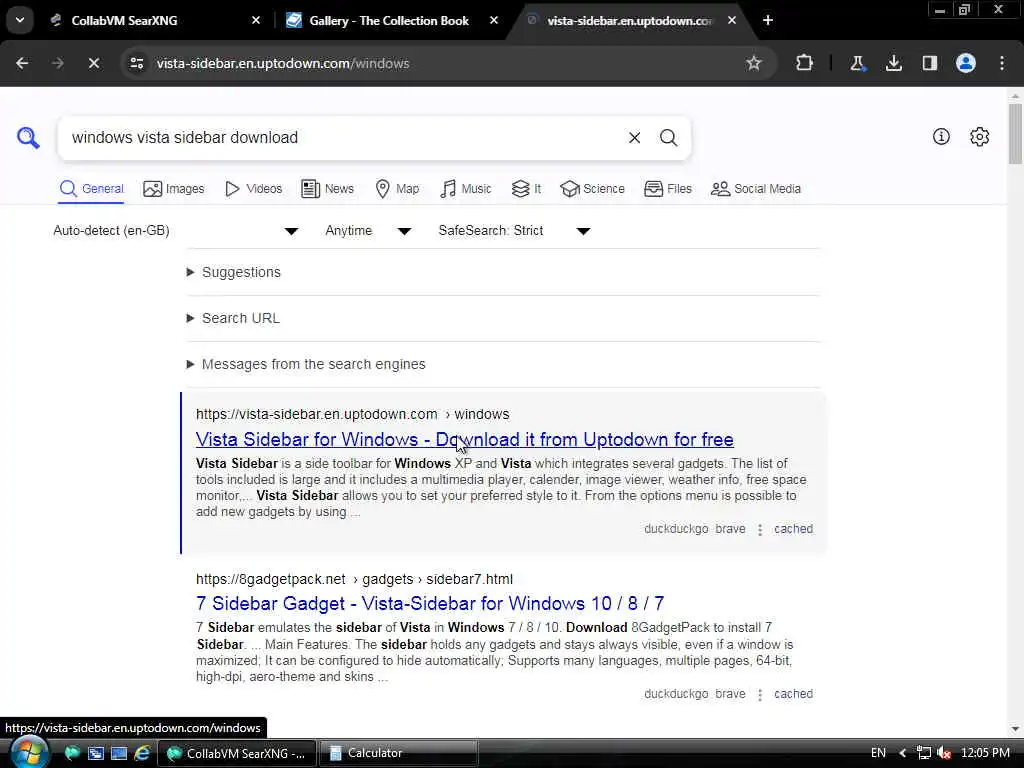
Task: Select the It search category
Action: pos(526,189)
